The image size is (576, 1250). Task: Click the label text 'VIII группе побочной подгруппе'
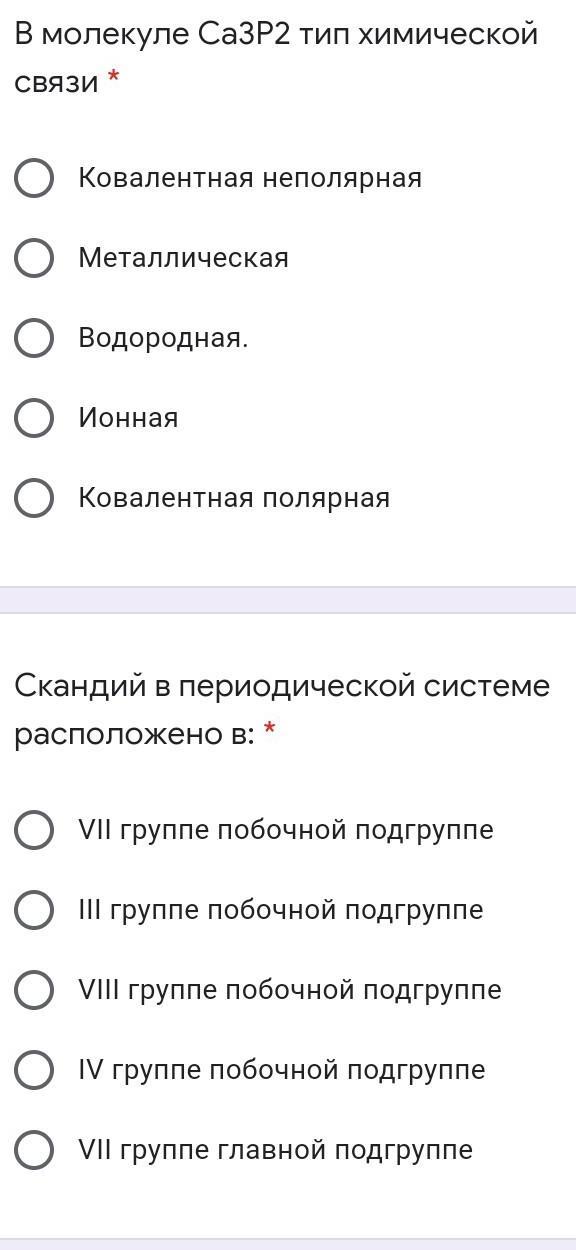290,990
